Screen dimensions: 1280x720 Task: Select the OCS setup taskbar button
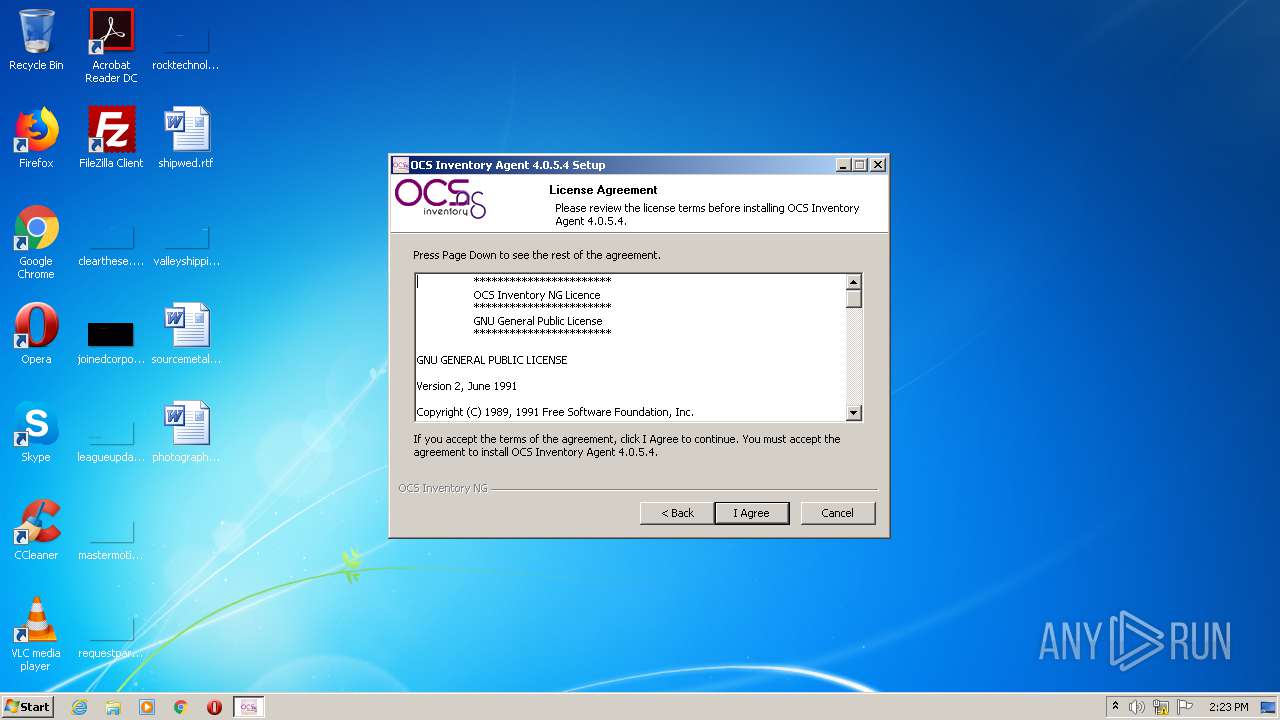pyautogui.click(x=248, y=707)
